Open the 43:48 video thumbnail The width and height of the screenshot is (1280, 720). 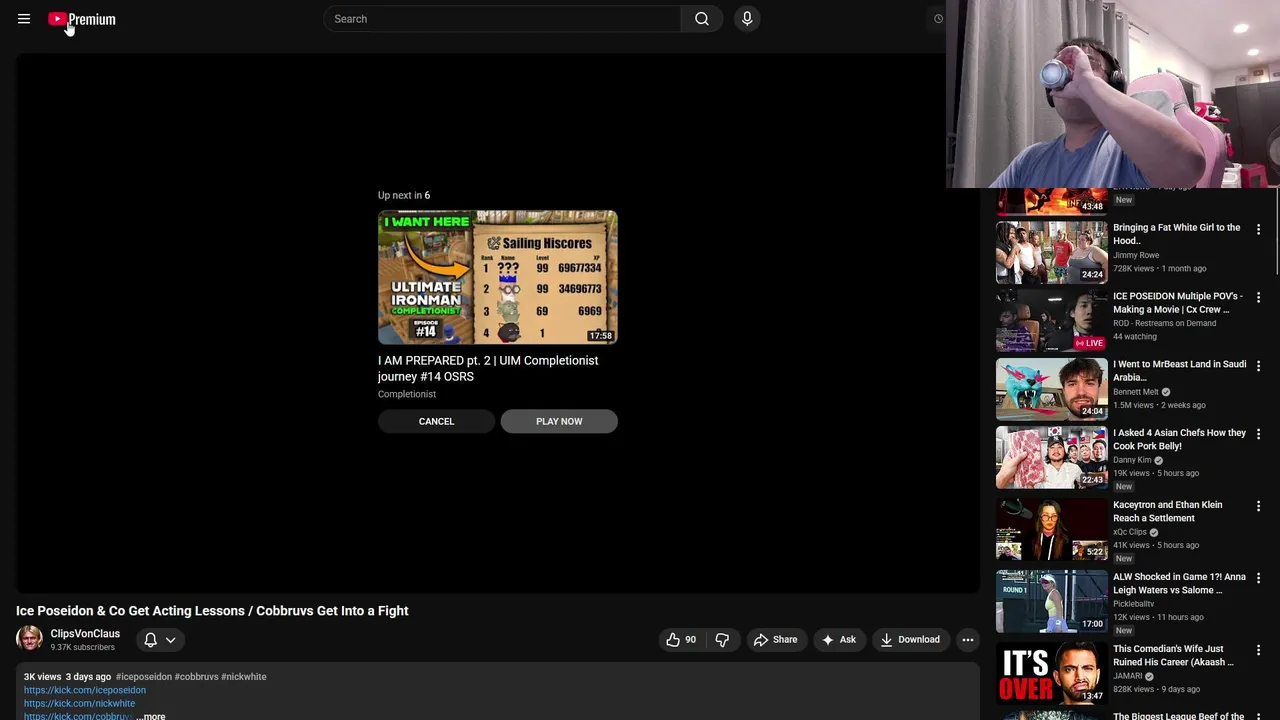1051,201
